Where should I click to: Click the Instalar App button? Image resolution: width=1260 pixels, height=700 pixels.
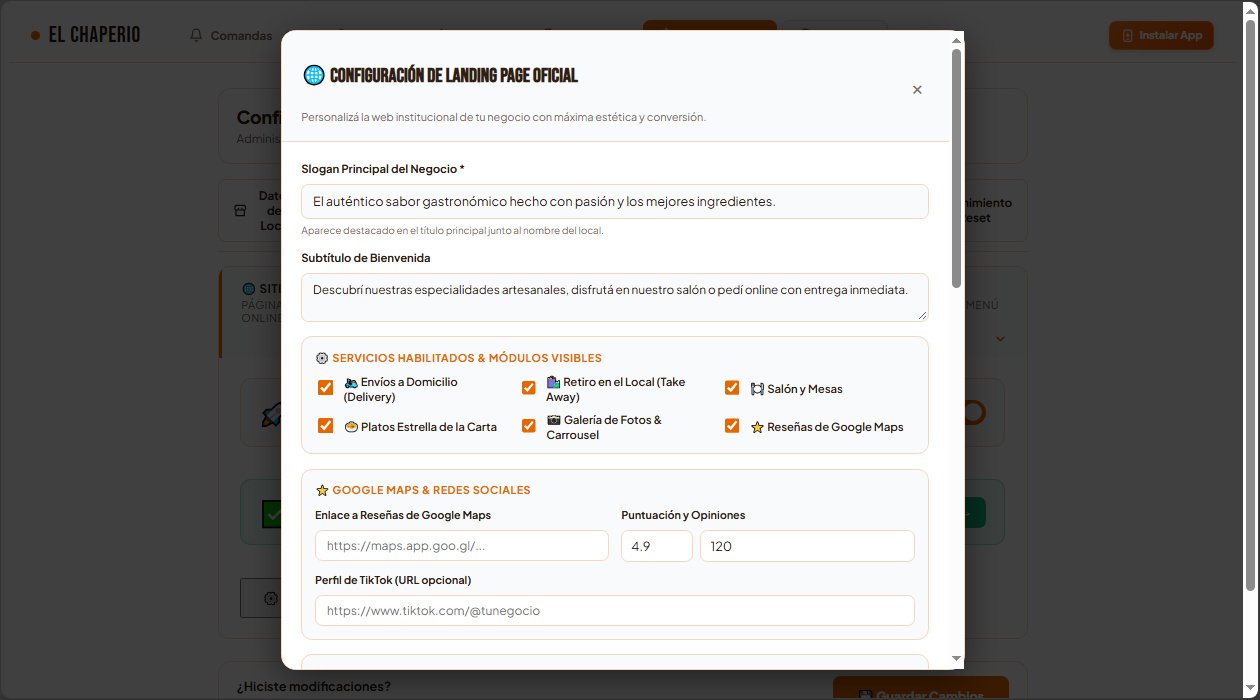click(x=1161, y=35)
